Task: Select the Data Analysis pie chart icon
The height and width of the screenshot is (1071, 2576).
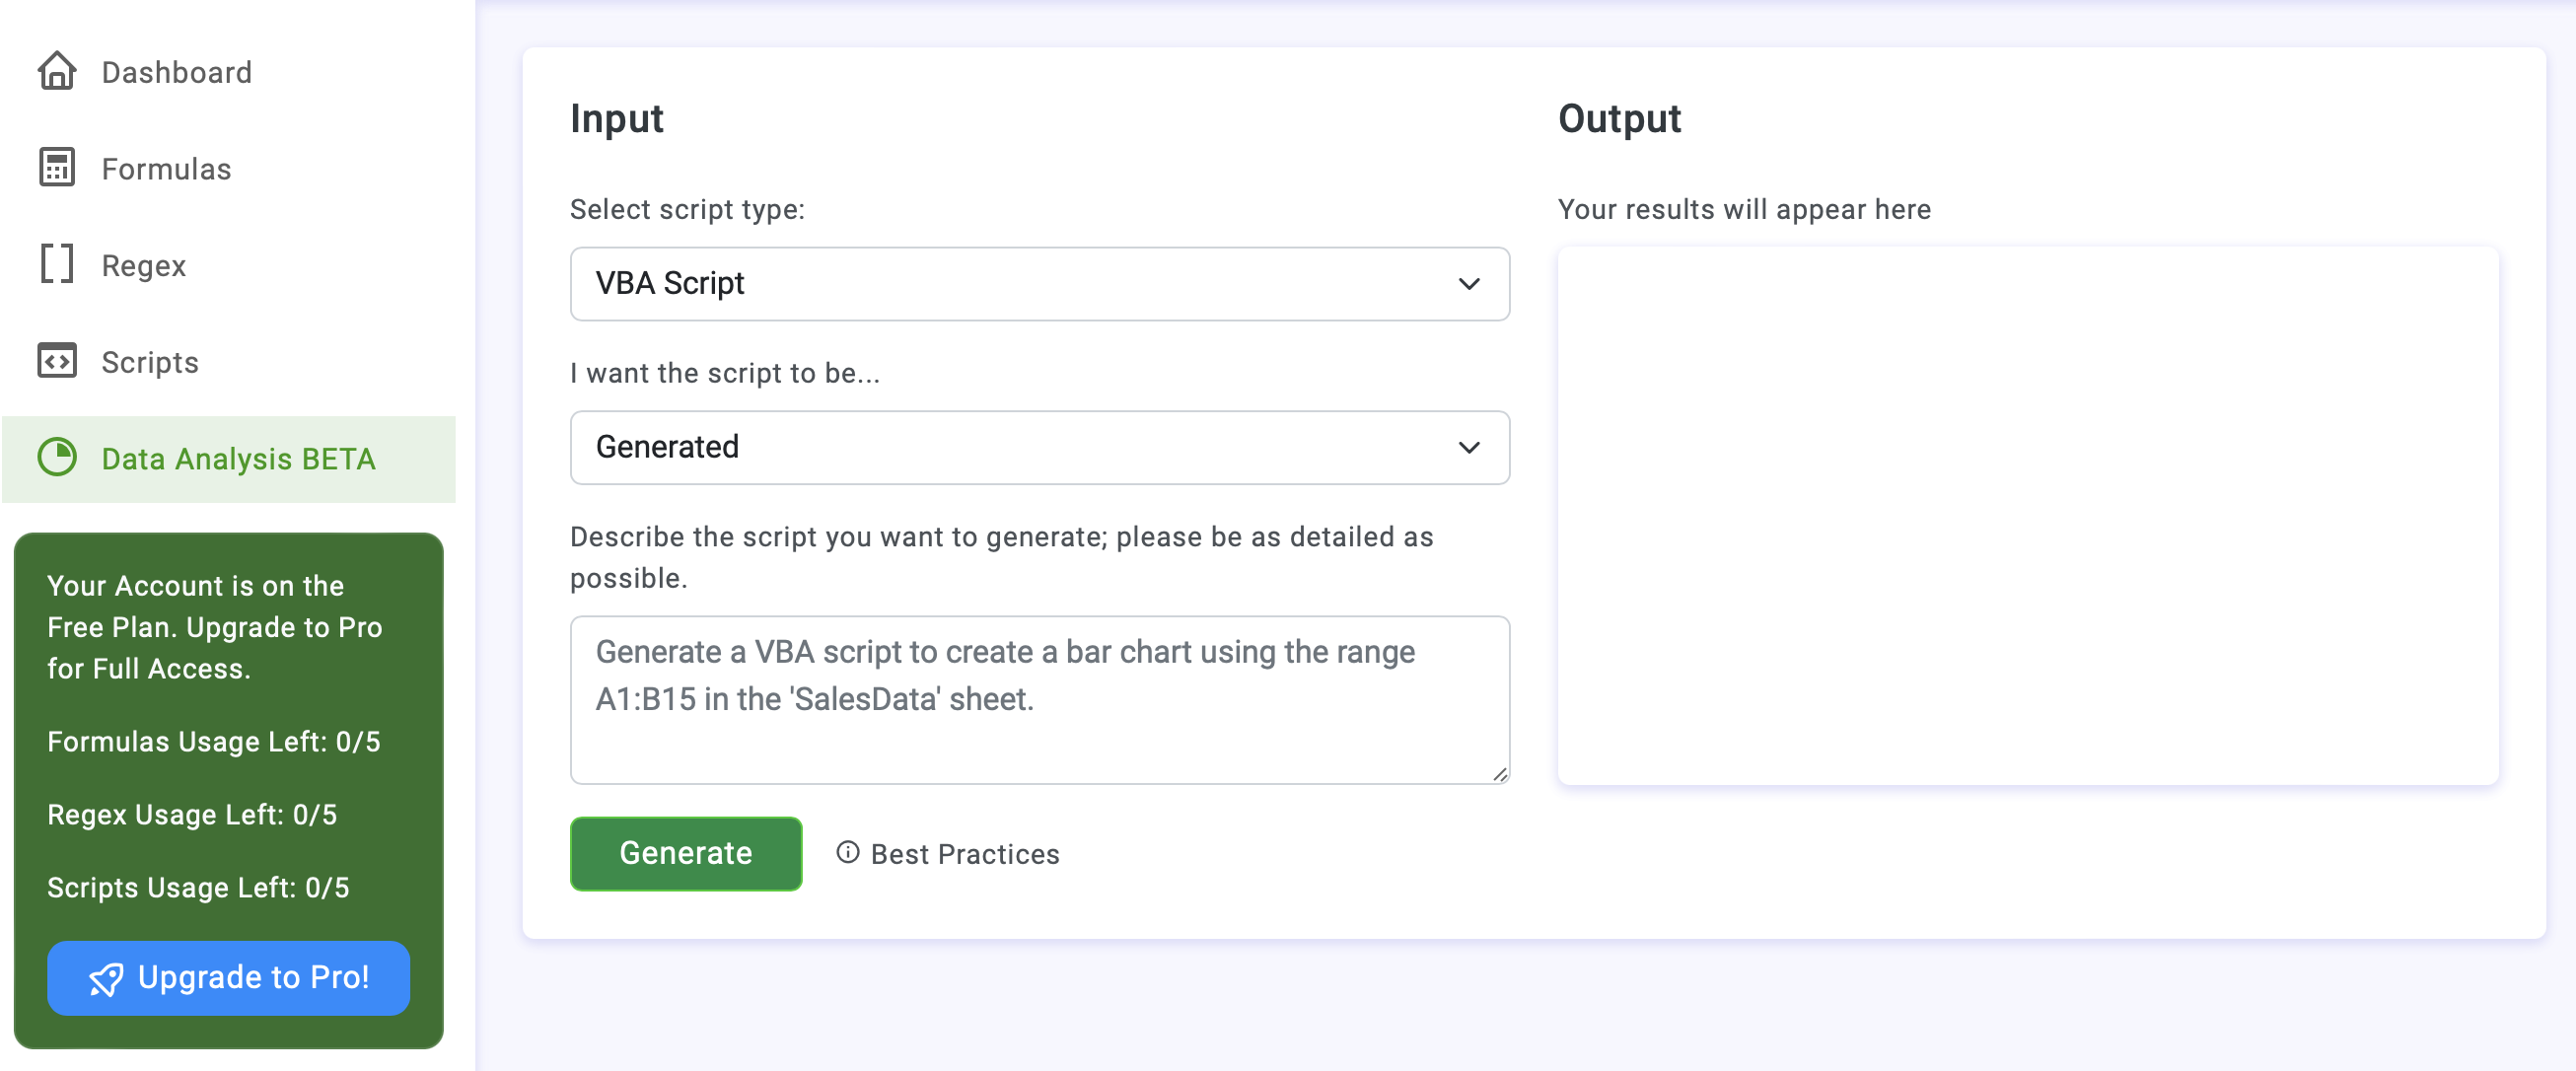Action: (x=58, y=458)
